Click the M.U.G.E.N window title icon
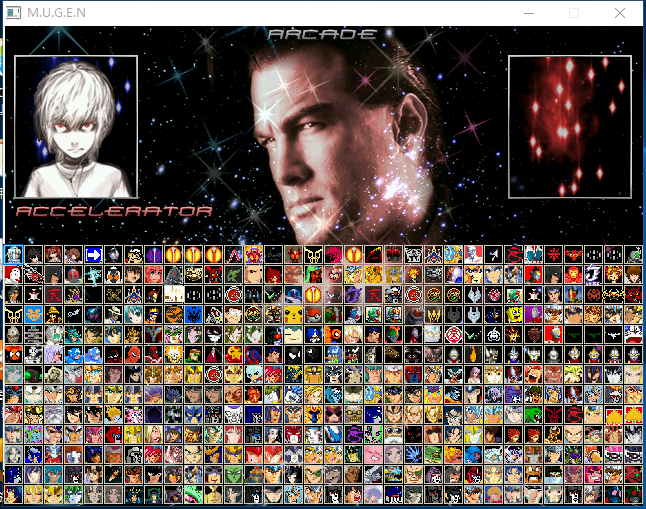Viewport: 646px width, 509px height. [13, 13]
